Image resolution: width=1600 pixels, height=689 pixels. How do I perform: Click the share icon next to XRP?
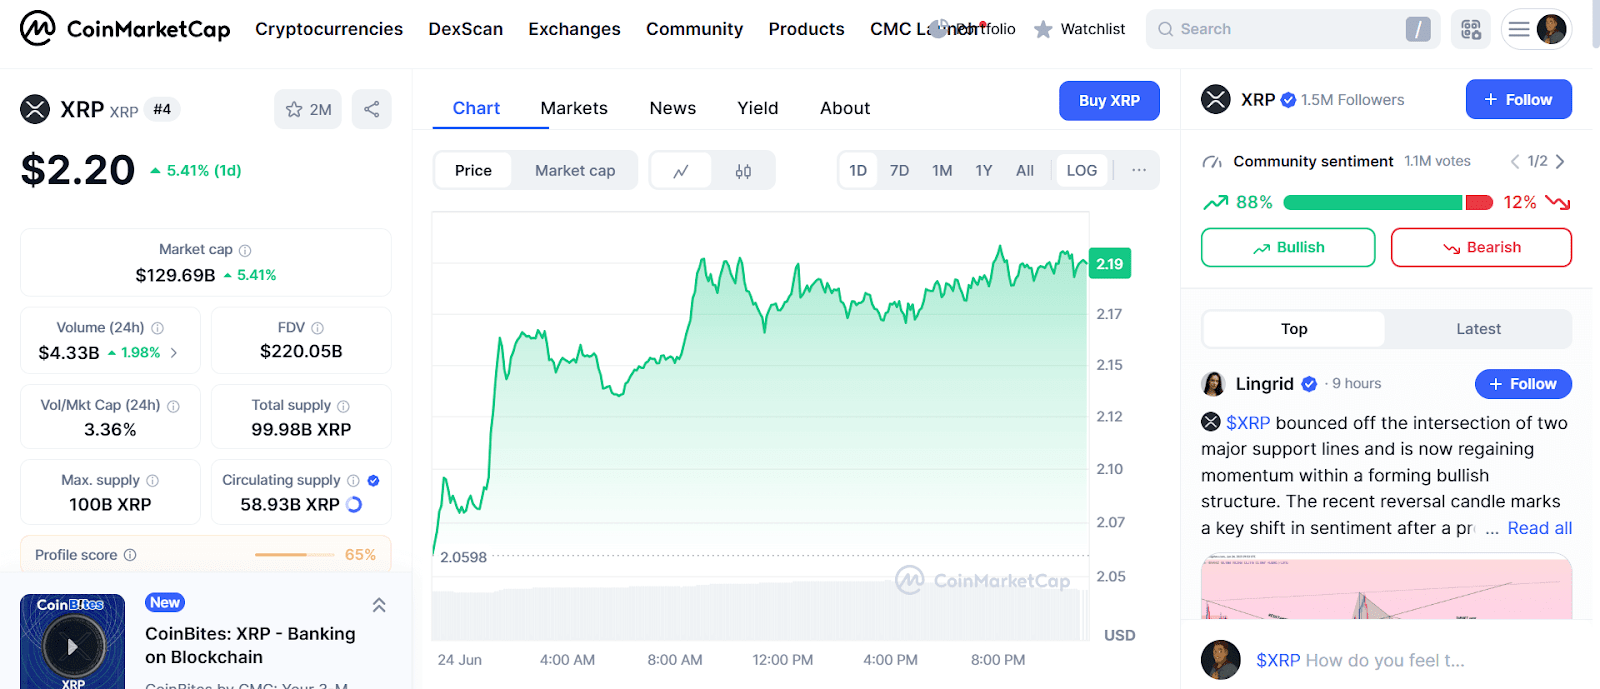coord(372,109)
